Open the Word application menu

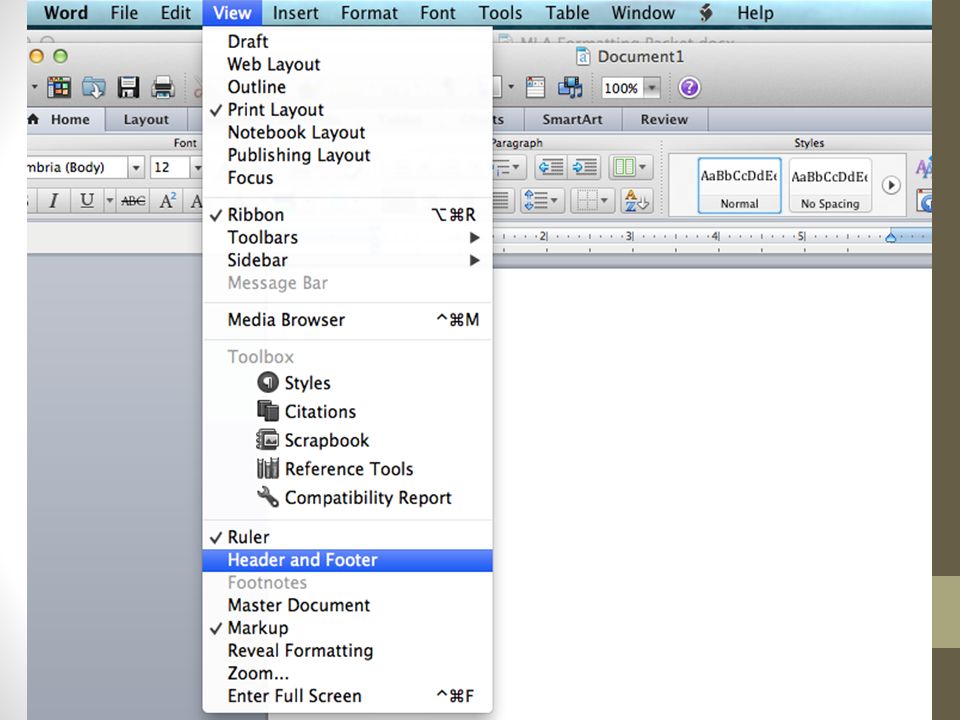click(x=66, y=12)
